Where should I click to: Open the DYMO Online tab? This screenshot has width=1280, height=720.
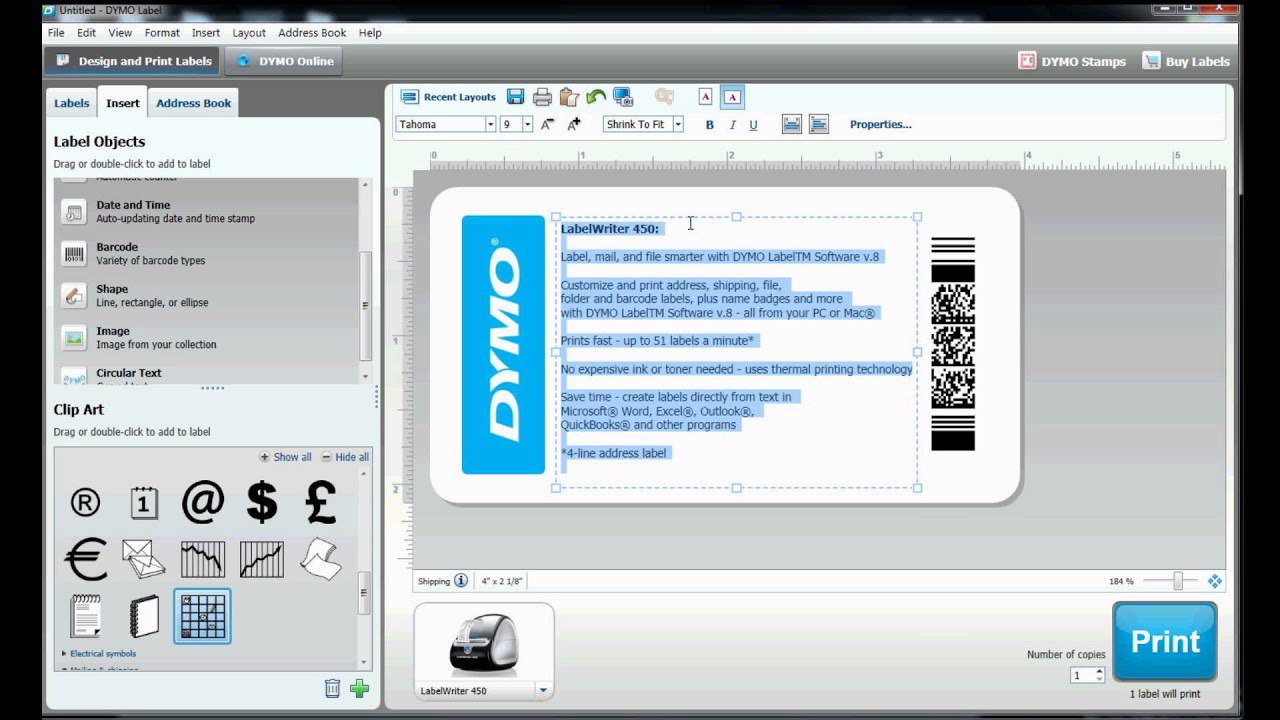284,61
